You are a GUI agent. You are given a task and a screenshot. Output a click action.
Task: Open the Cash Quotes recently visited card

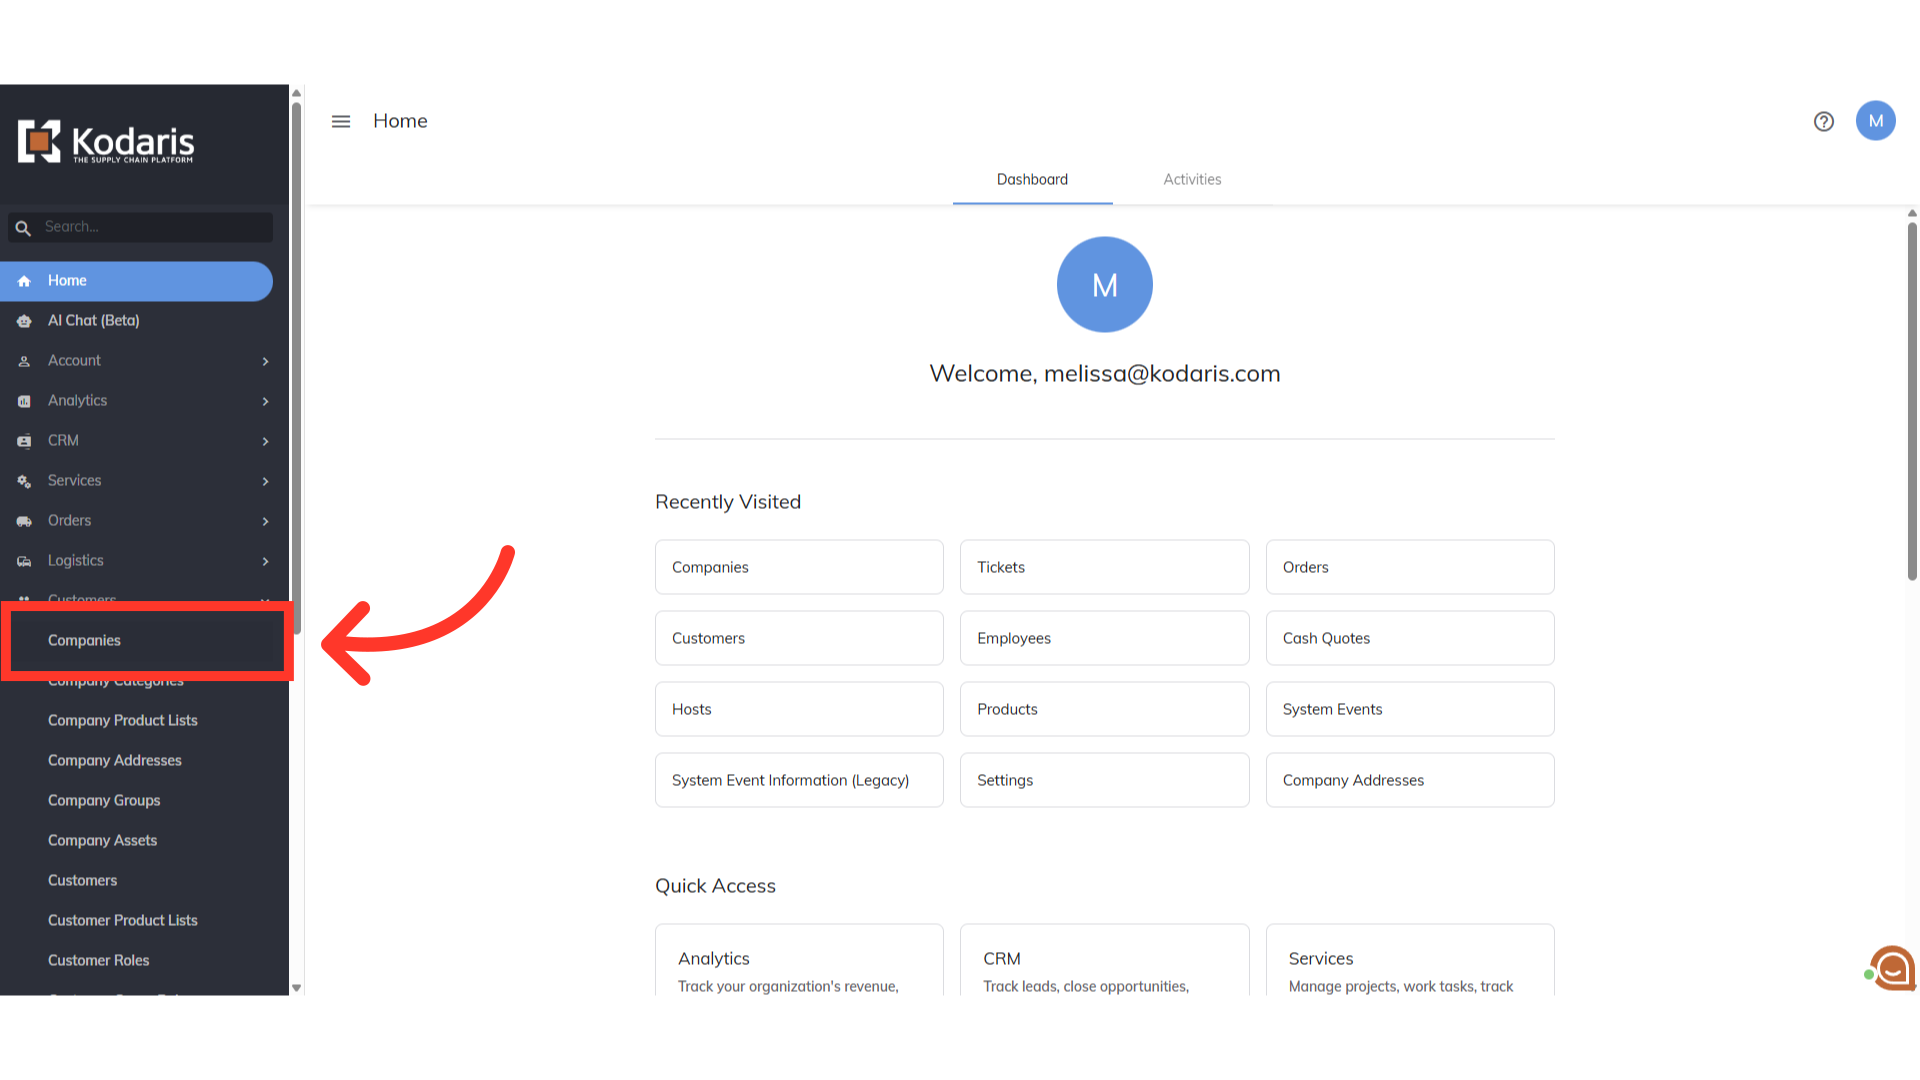click(x=1409, y=638)
